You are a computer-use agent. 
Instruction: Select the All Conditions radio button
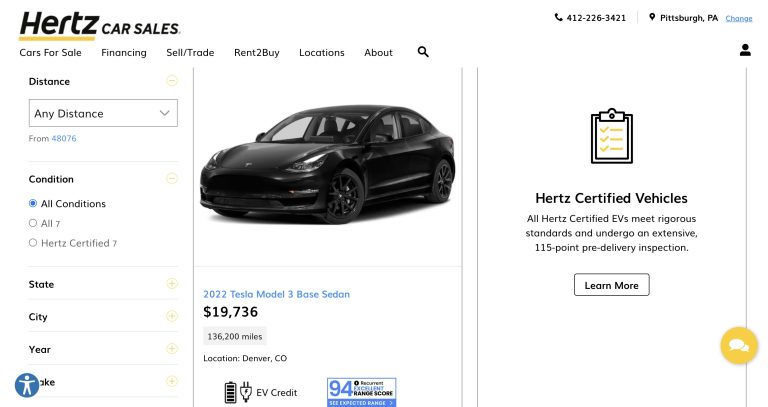(x=33, y=203)
